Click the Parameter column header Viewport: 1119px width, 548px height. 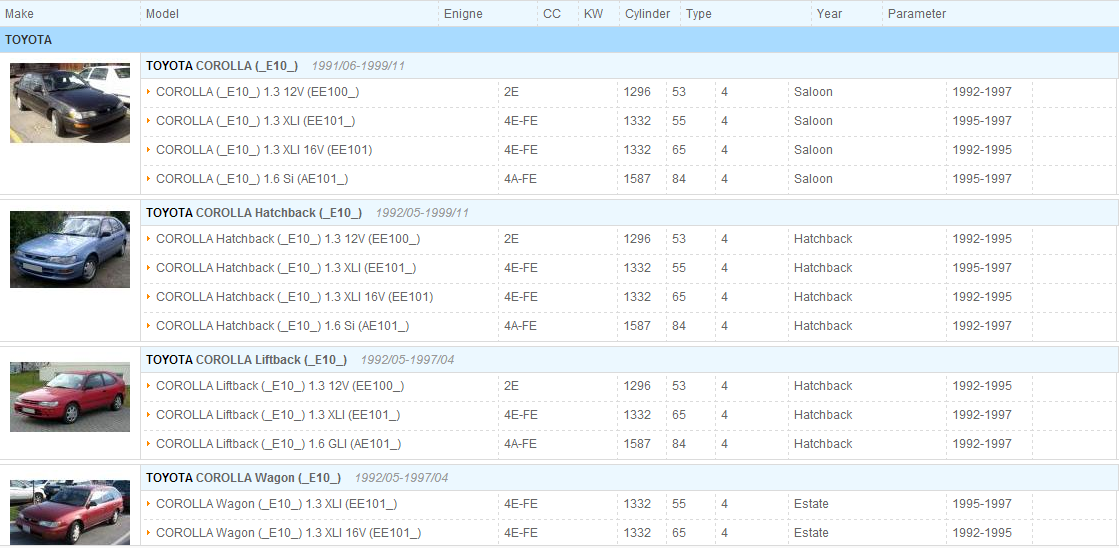[x=917, y=14]
